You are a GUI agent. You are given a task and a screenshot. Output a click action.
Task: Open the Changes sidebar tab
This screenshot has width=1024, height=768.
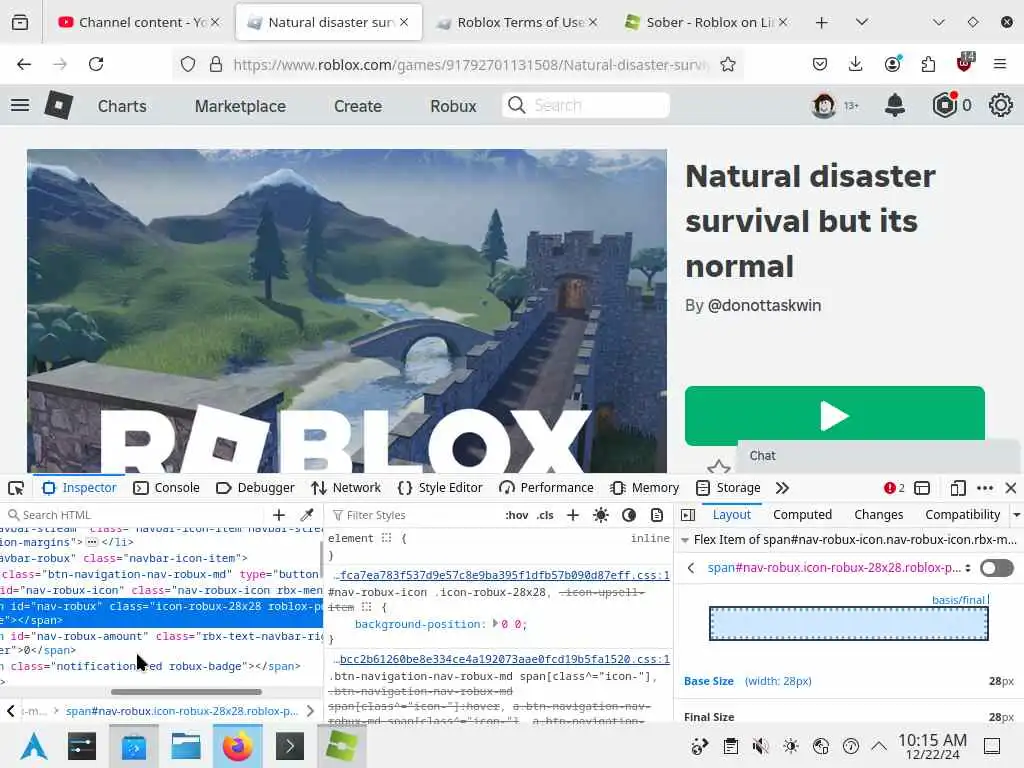878,515
